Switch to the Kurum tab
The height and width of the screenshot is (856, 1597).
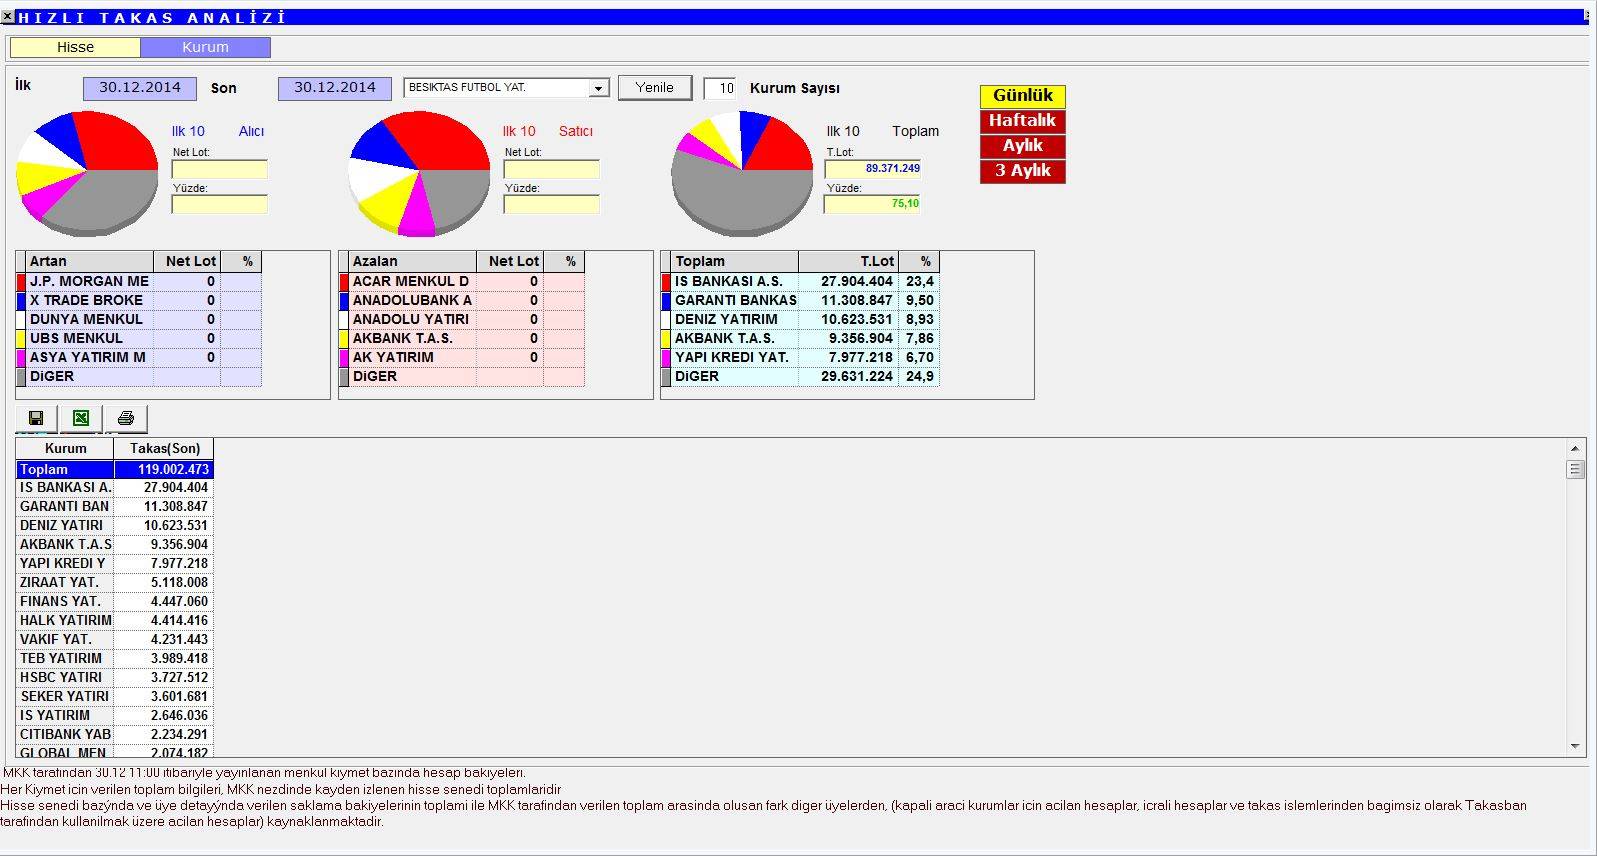tap(205, 47)
